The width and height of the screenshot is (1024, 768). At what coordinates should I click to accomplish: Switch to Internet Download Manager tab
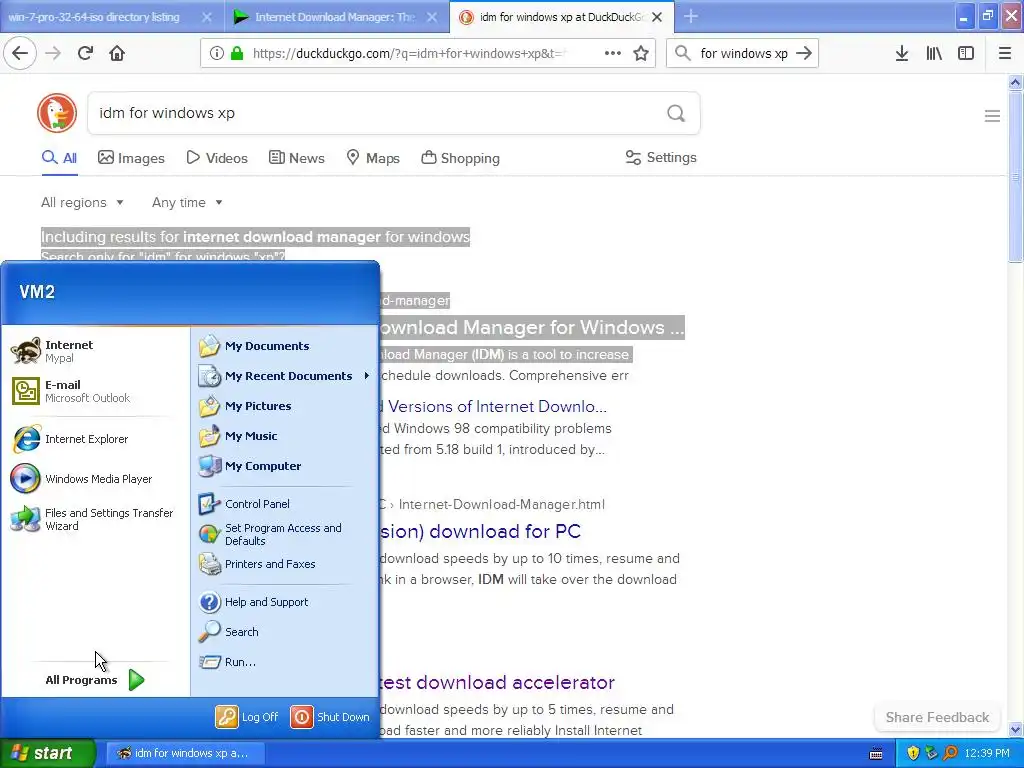(335, 17)
